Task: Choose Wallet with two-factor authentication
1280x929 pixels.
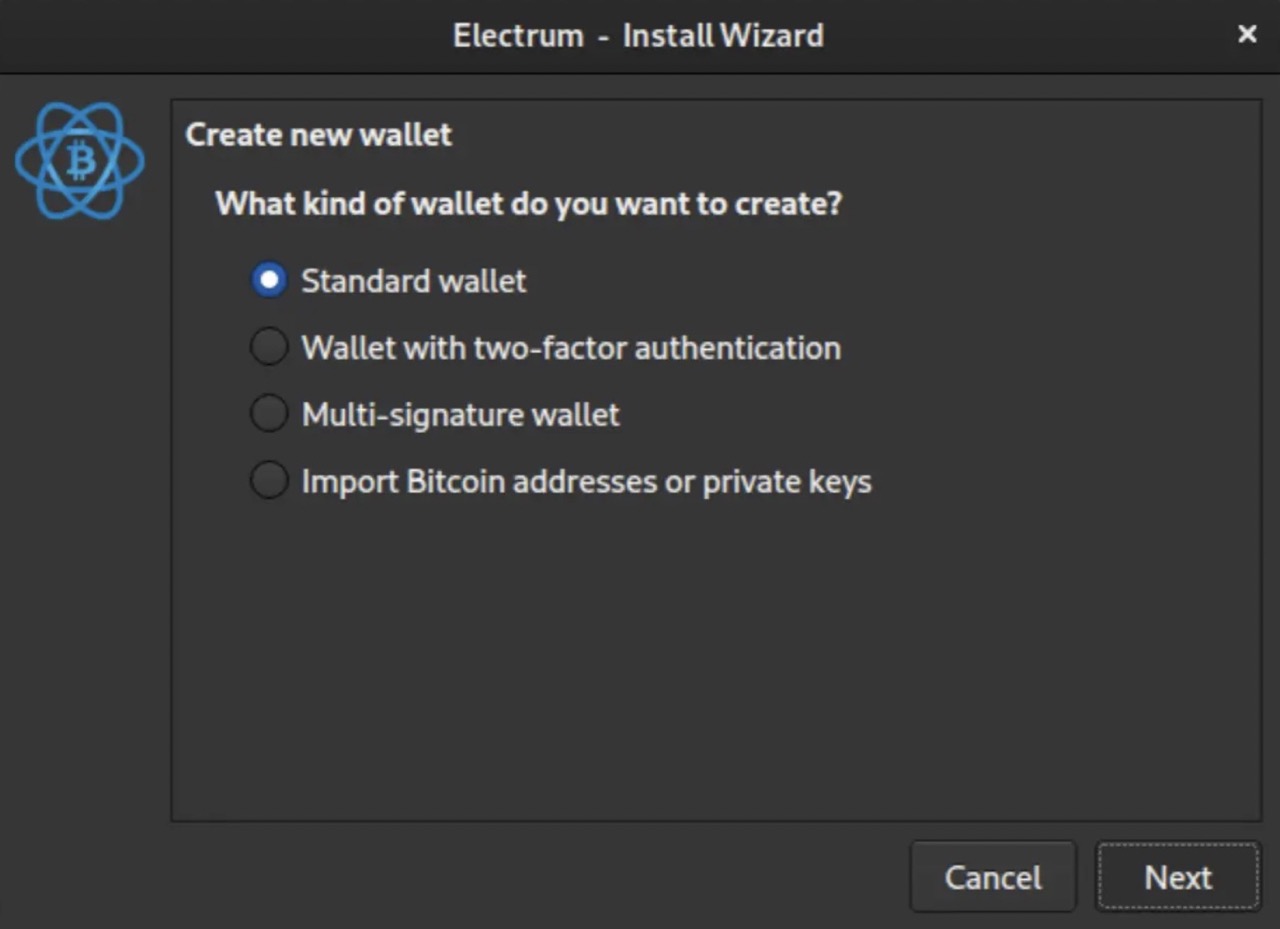Action: 268,347
